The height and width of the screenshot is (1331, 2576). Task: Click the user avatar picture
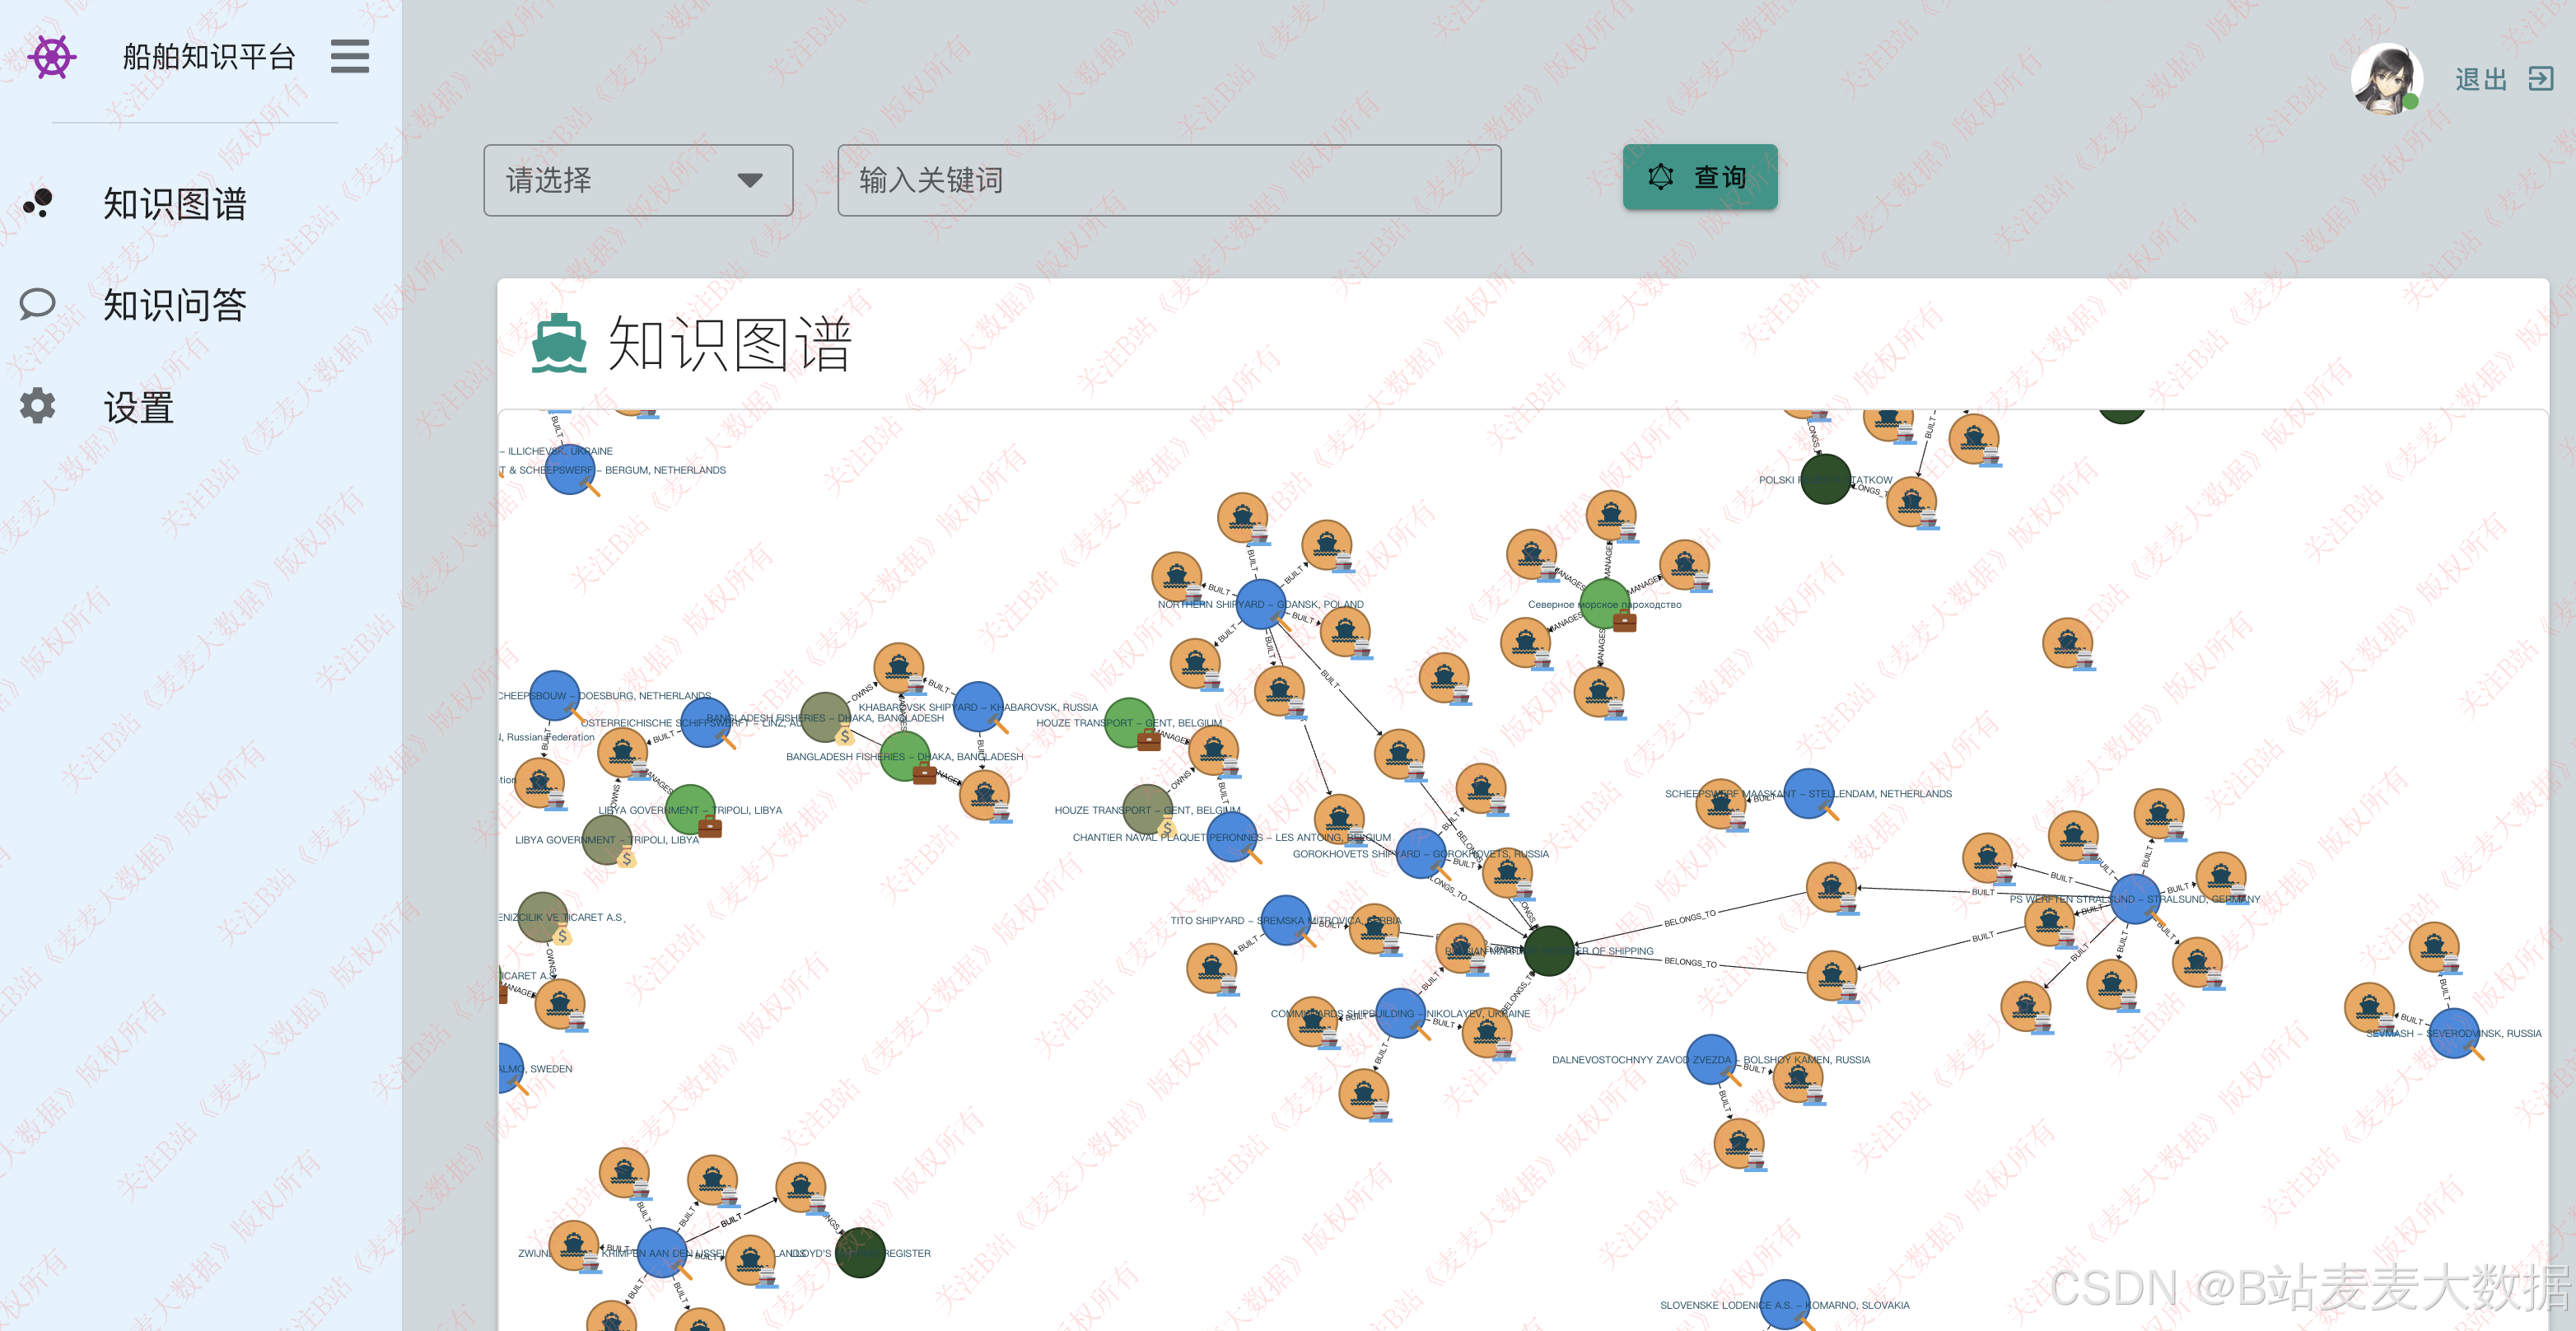pyautogui.click(x=2385, y=78)
